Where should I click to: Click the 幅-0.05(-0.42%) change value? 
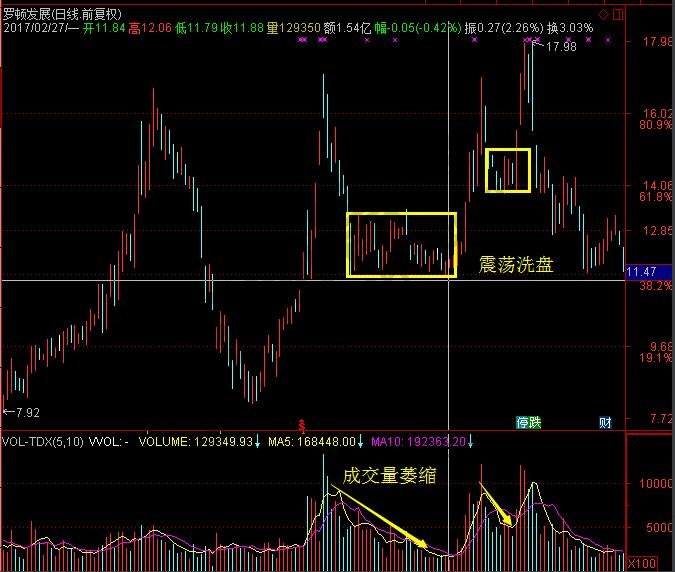coord(418,28)
